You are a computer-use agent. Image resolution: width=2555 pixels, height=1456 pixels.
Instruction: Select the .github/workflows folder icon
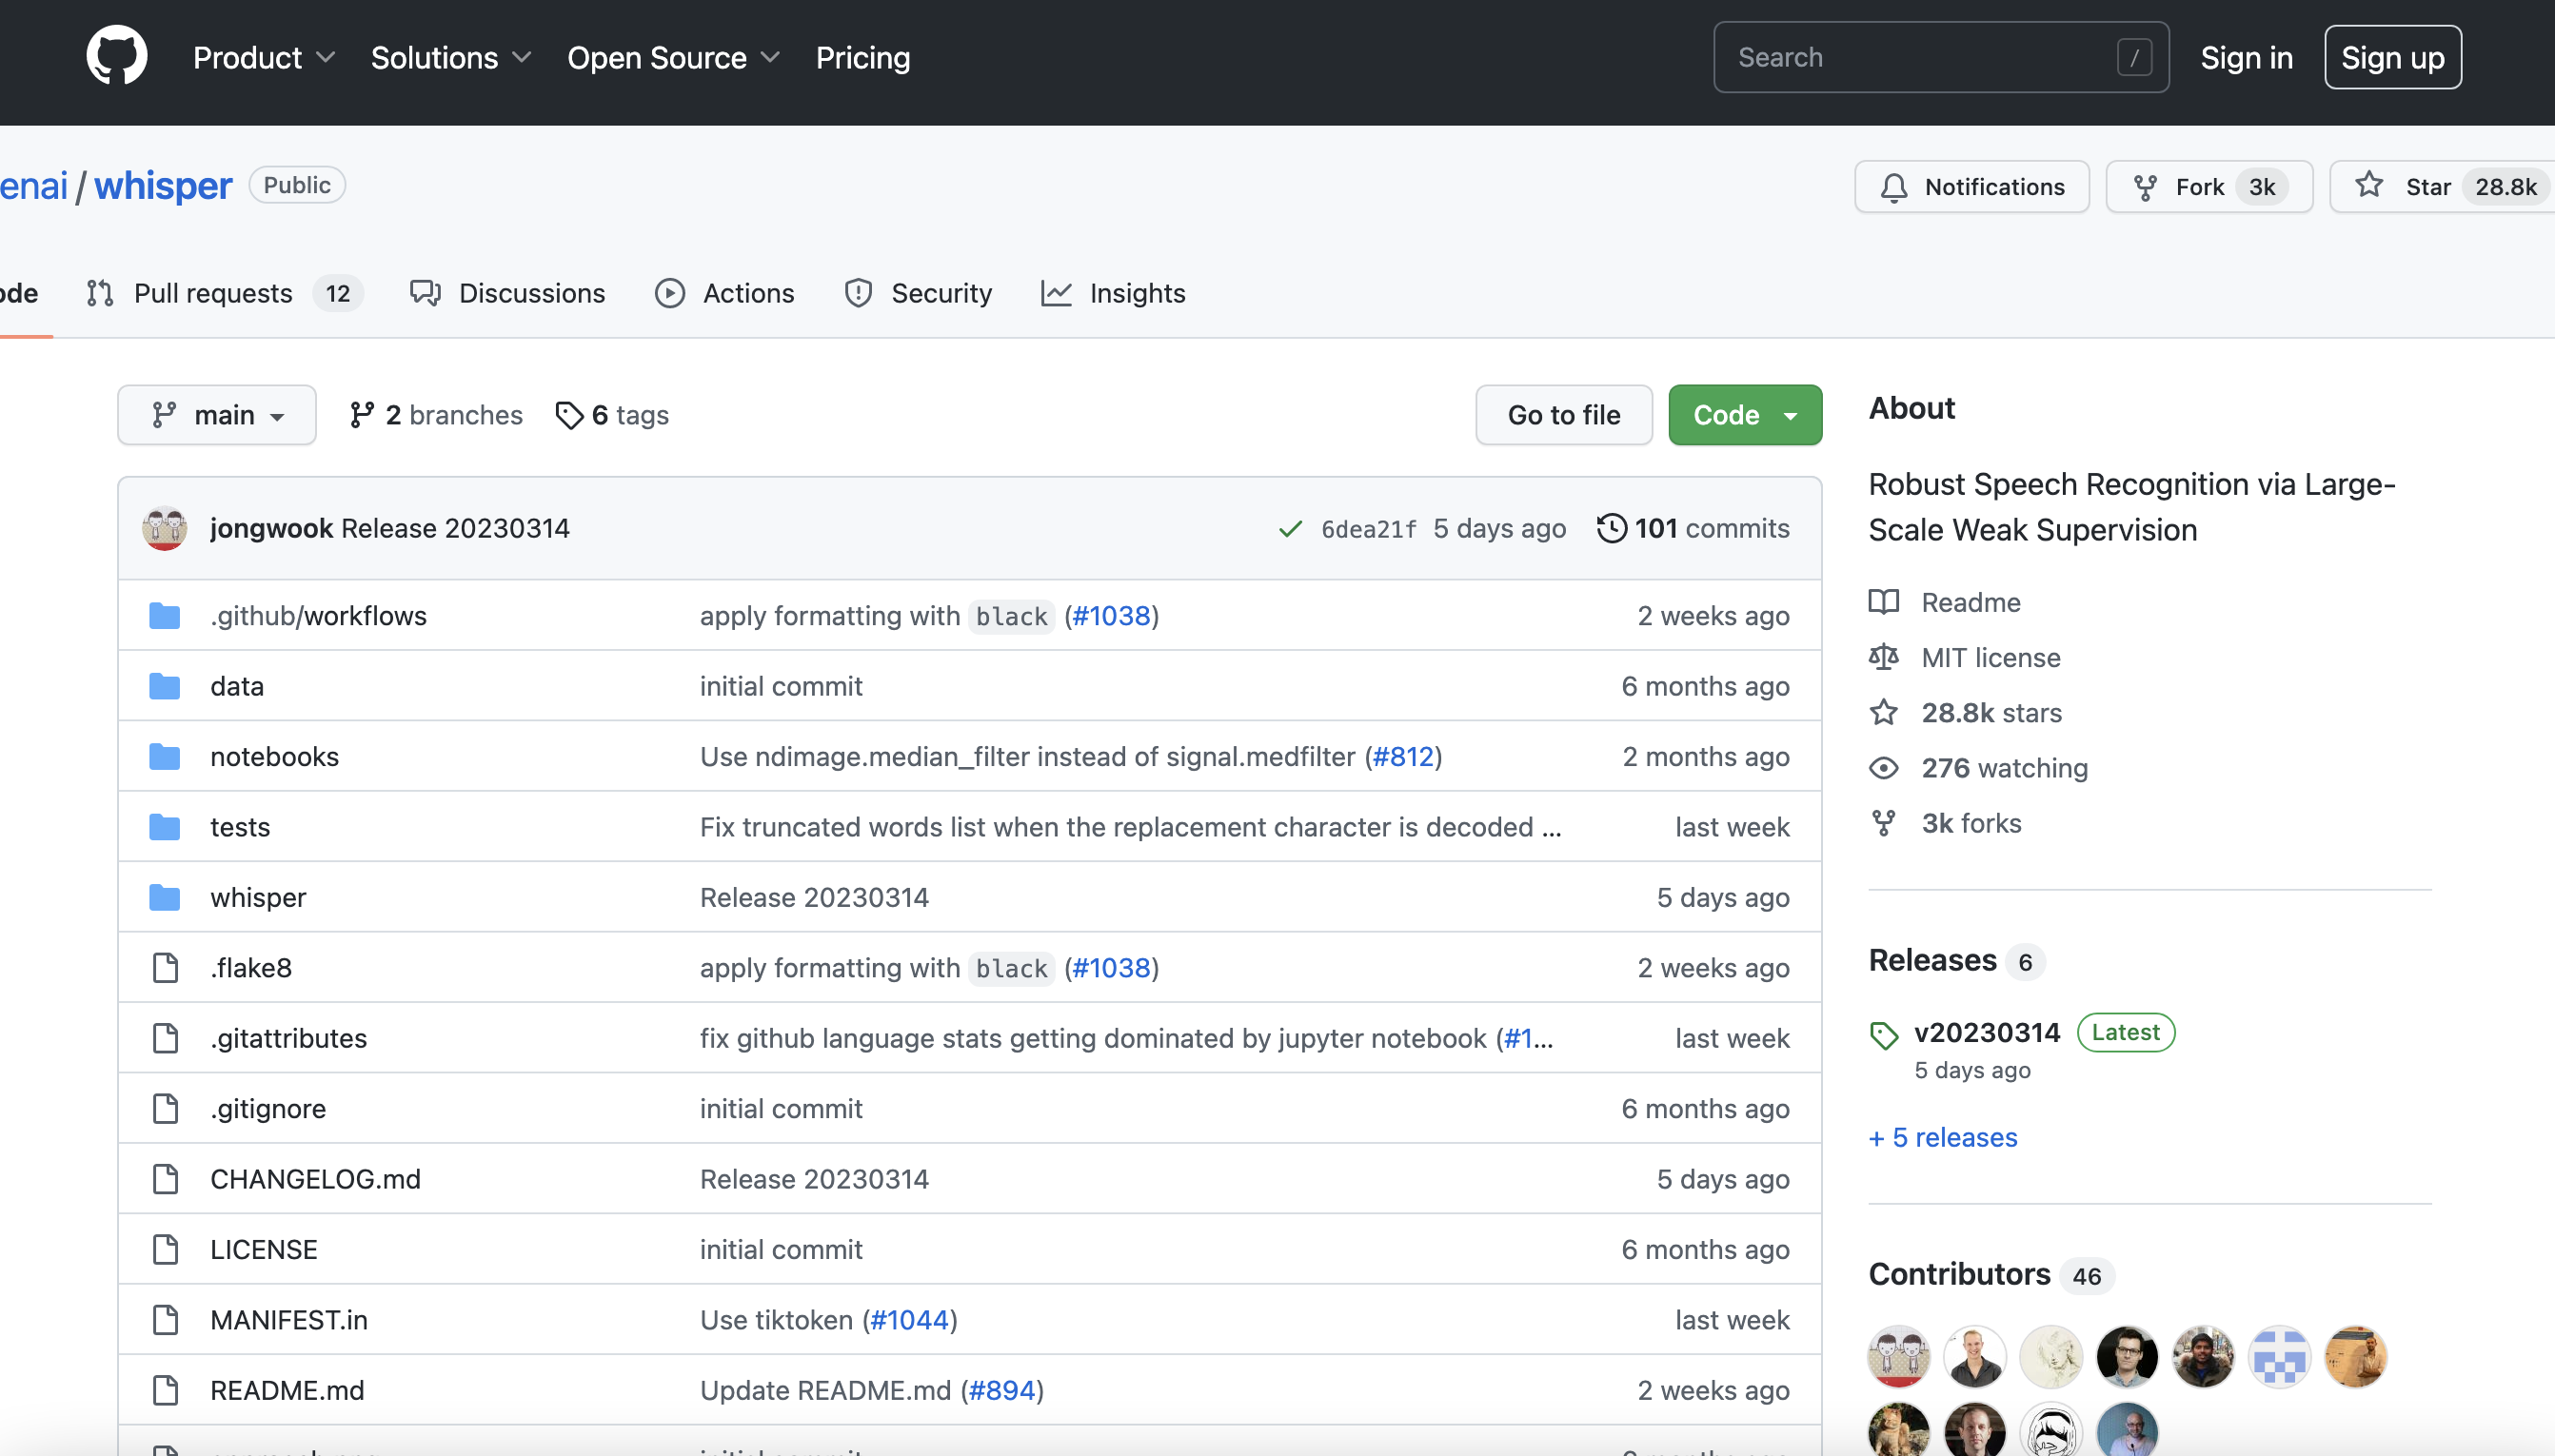click(164, 615)
